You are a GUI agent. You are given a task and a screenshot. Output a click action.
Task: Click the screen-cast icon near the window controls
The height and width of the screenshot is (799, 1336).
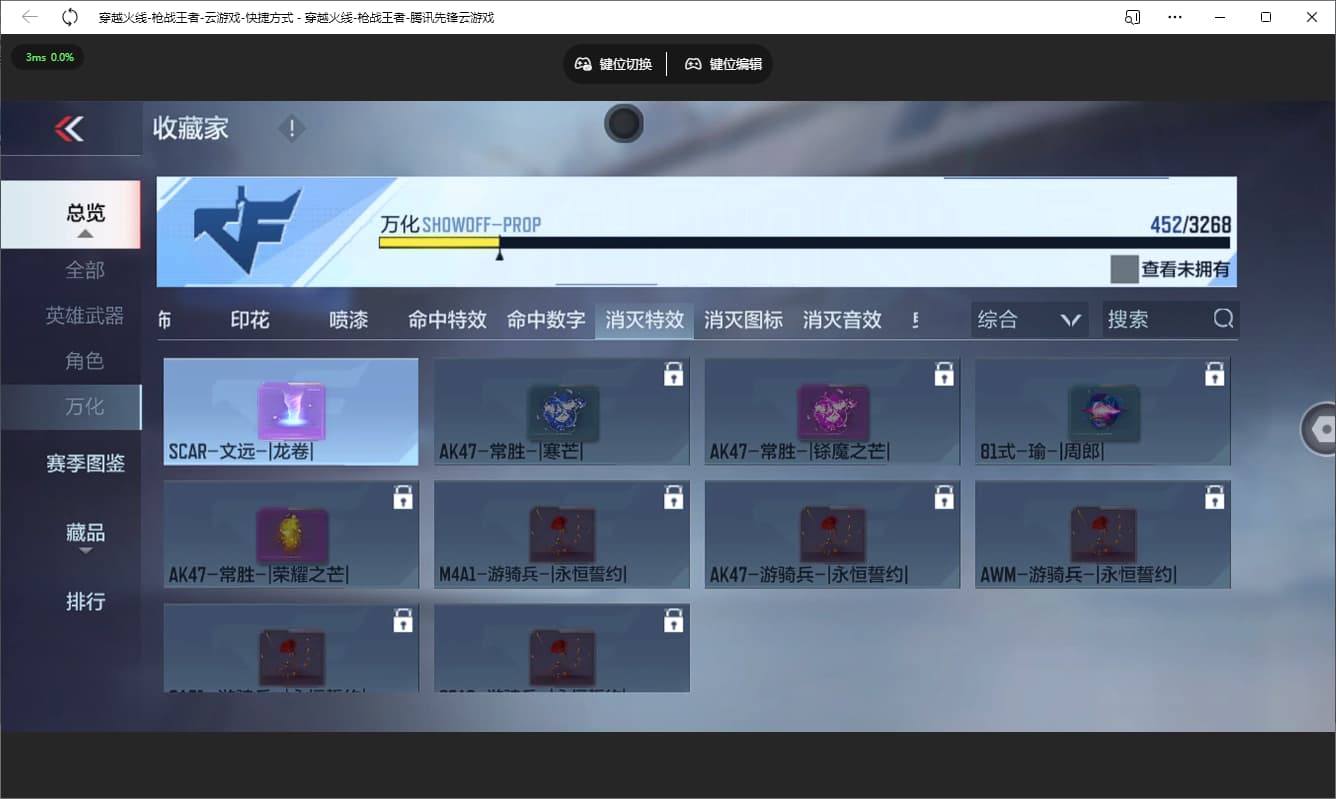click(1131, 17)
